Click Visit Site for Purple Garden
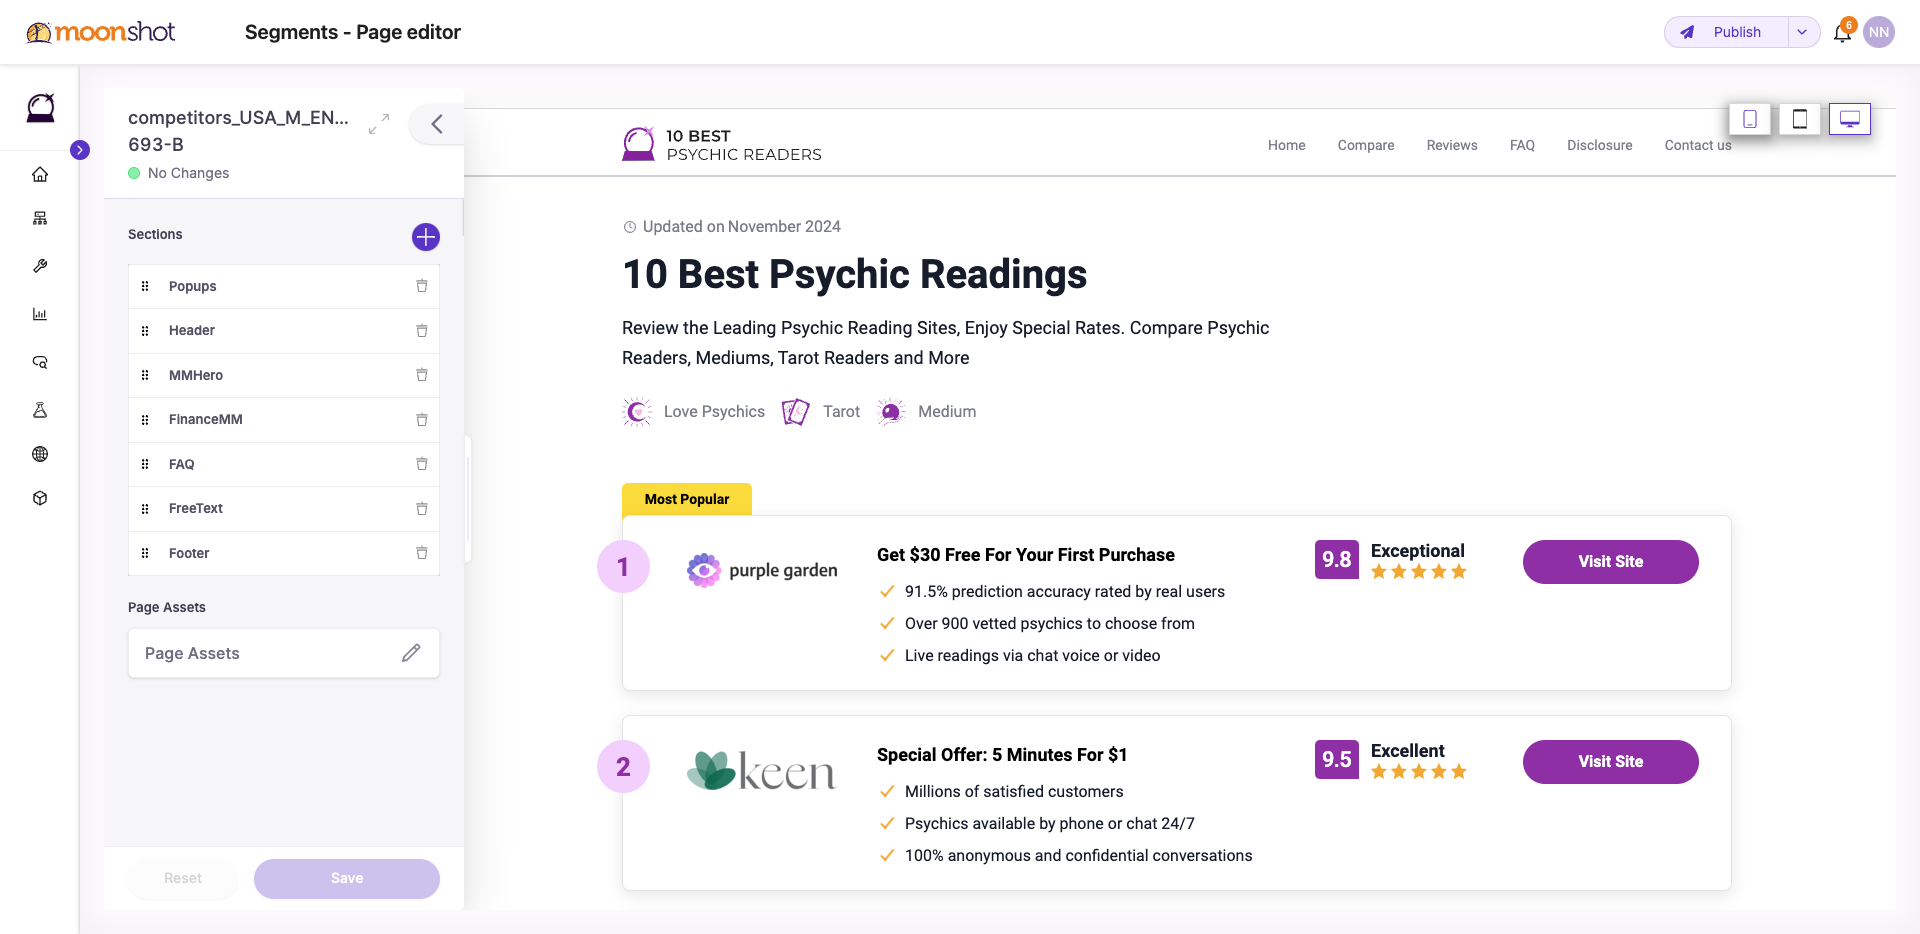Image resolution: width=1920 pixels, height=934 pixels. click(x=1610, y=562)
